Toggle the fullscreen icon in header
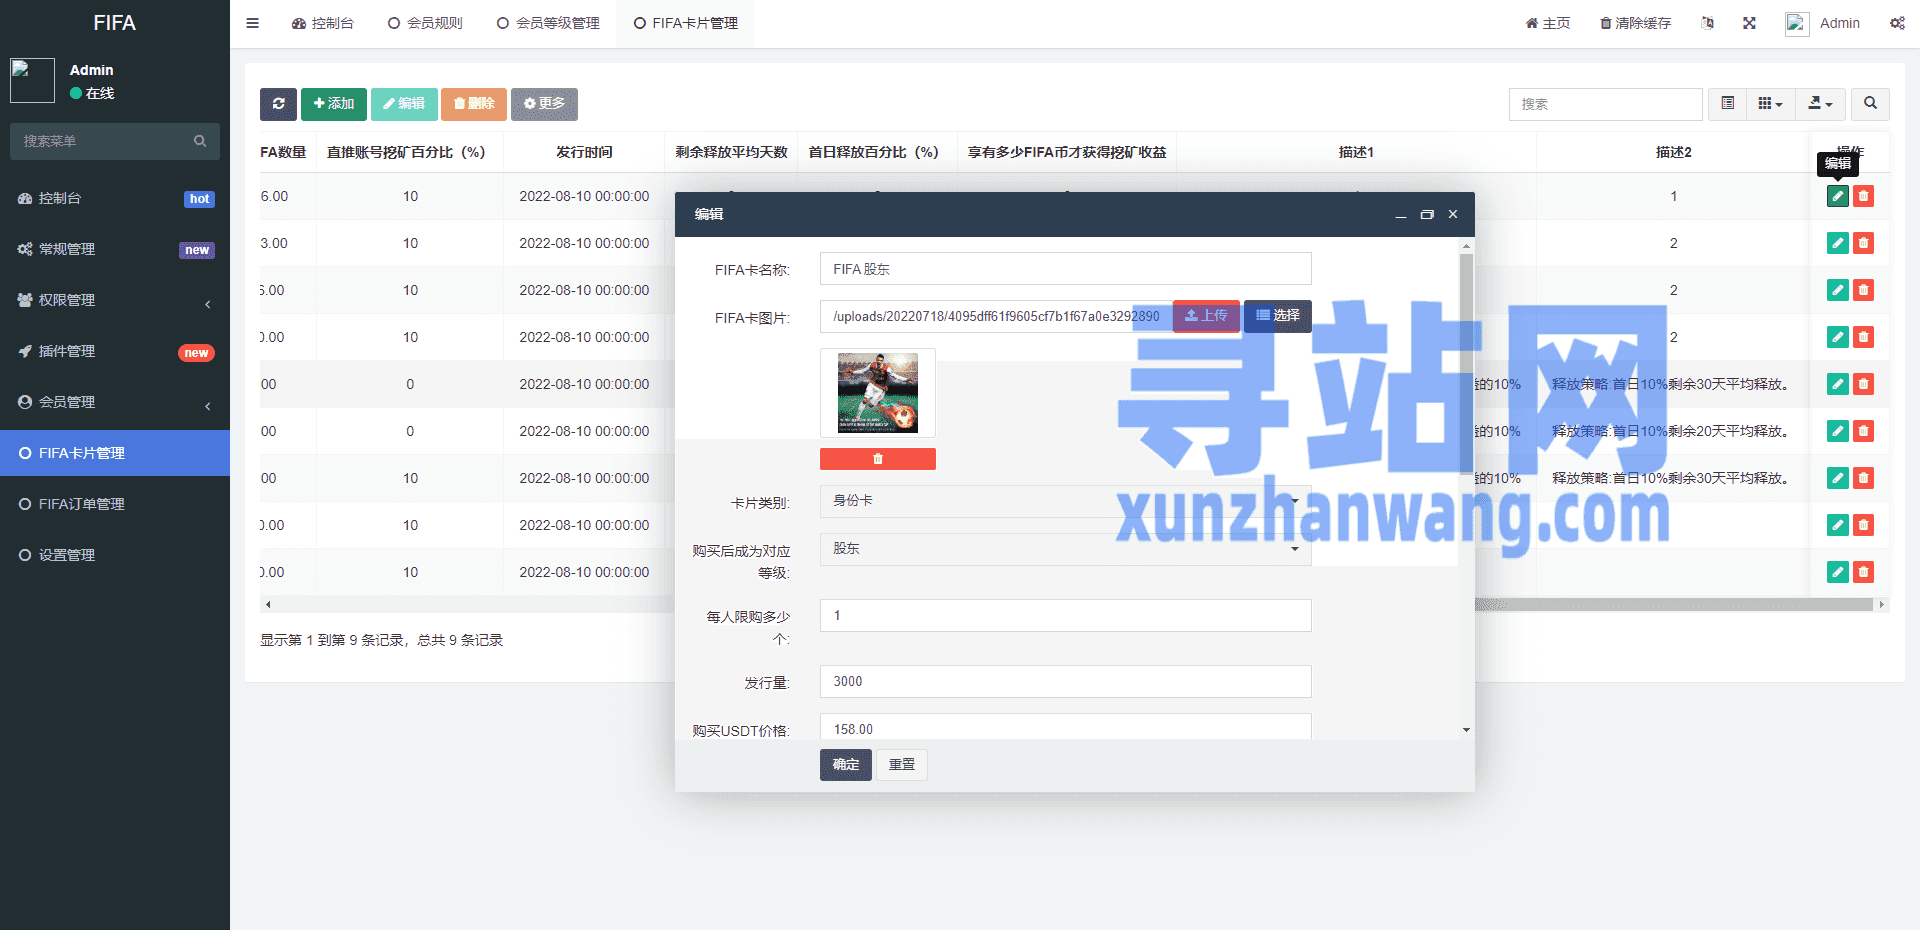1920x930 pixels. pos(1749,23)
